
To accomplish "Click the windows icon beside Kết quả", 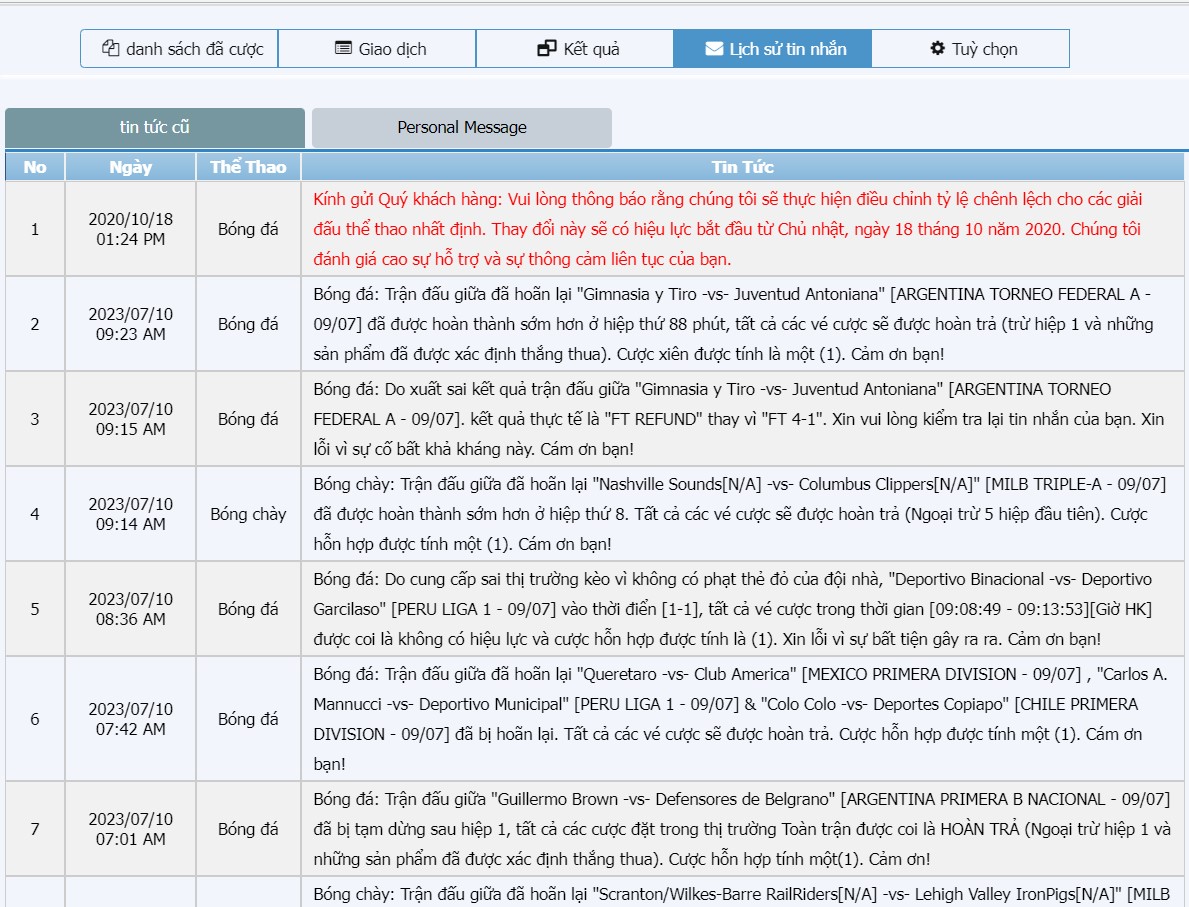I will click(x=546, y=49).
